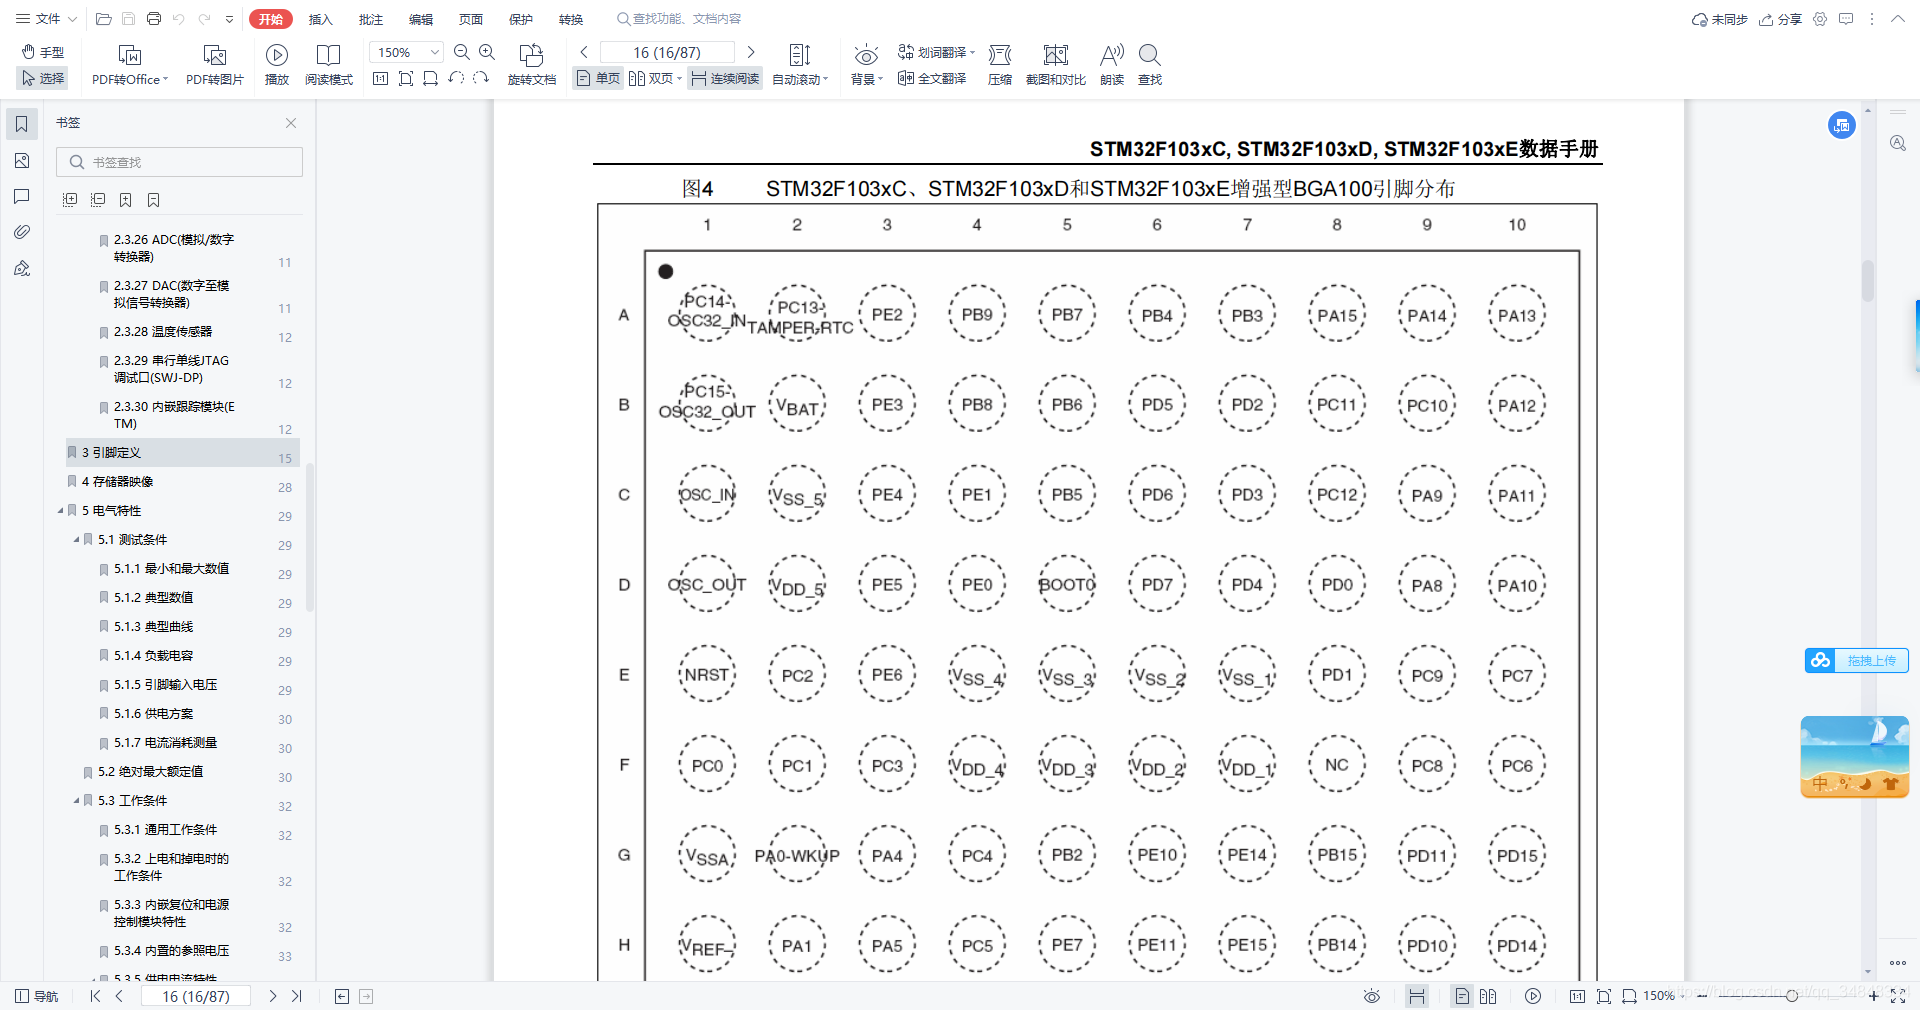The width and height of the screenshot is (1920, 1010).
Task: Click the 未同步 sync status button
Action: 1720,19
